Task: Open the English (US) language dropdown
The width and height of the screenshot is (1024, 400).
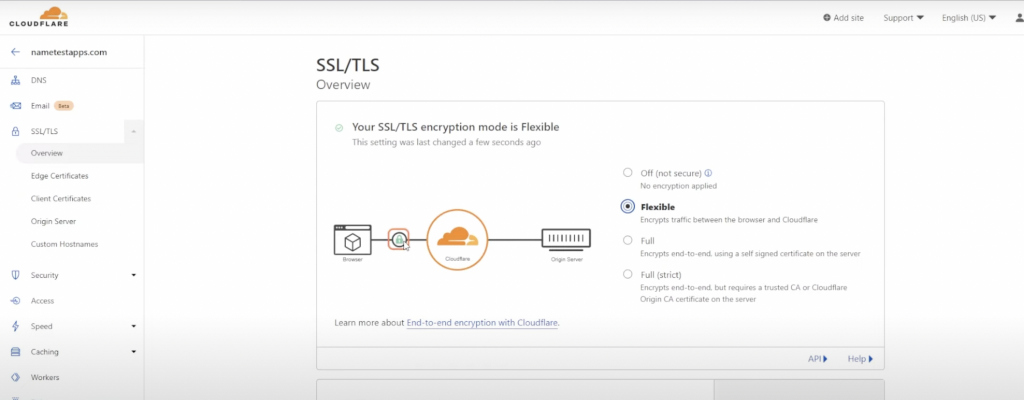Action: [968, 18]
